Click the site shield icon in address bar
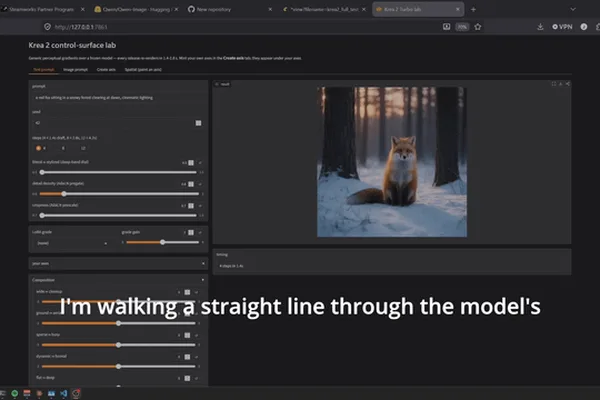The width and height of the screenshot is (600, 400). (x=47, y=27)
